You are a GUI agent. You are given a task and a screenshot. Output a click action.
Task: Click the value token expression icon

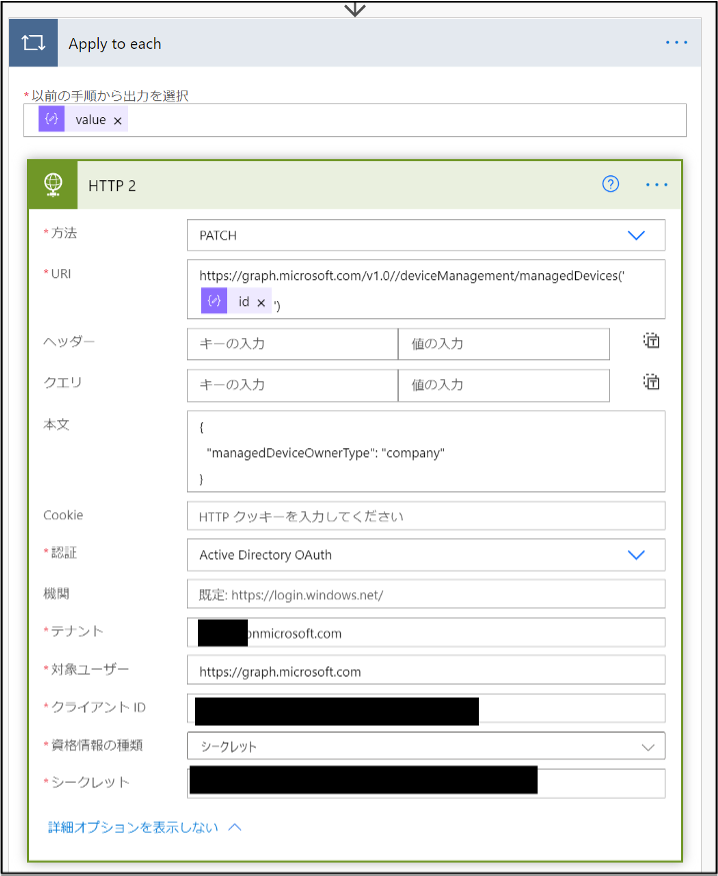tap(51, 119)
